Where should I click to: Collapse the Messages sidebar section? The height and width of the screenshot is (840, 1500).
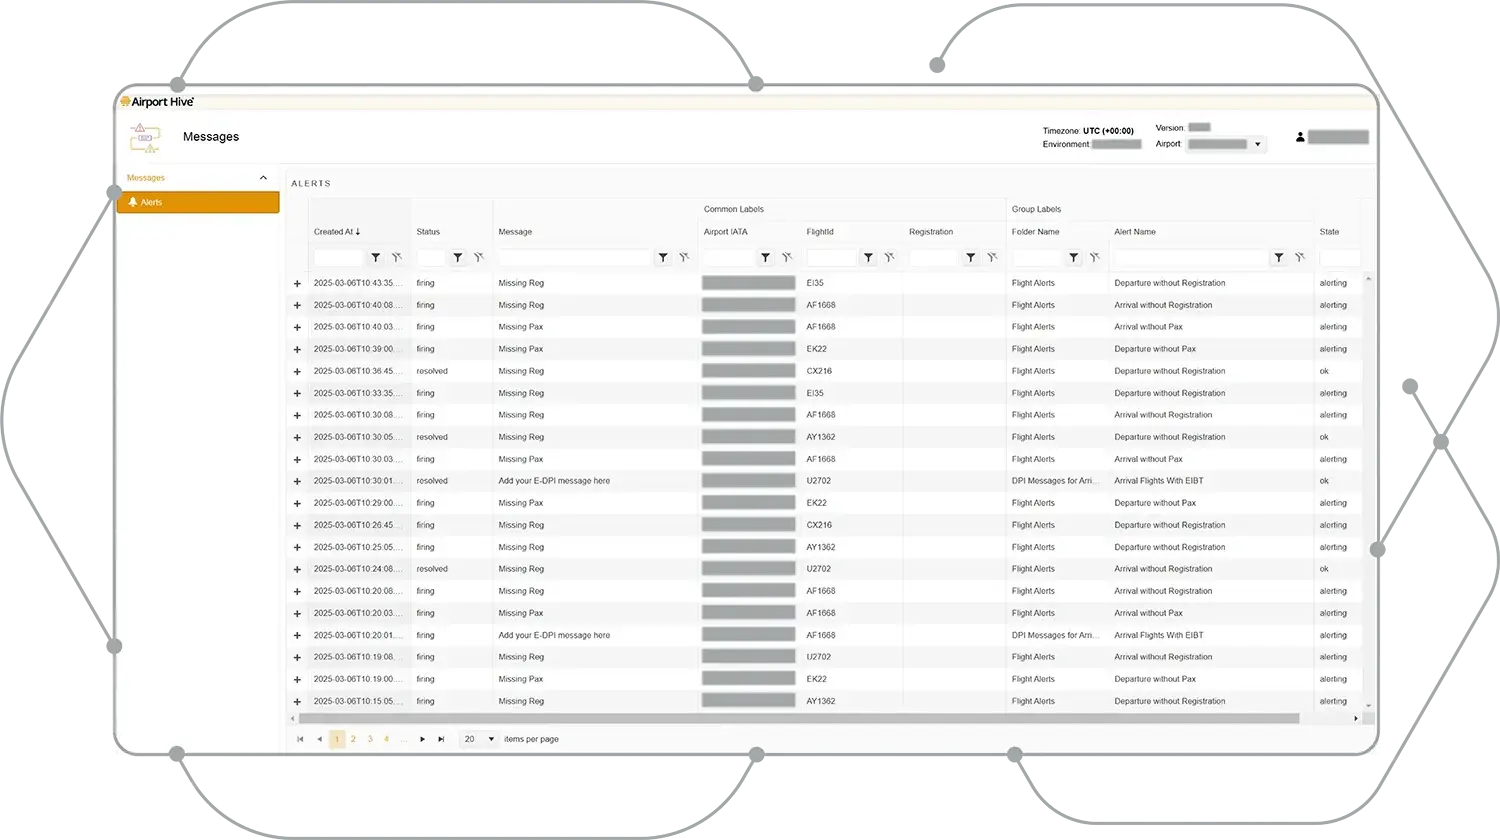(263, 178)
